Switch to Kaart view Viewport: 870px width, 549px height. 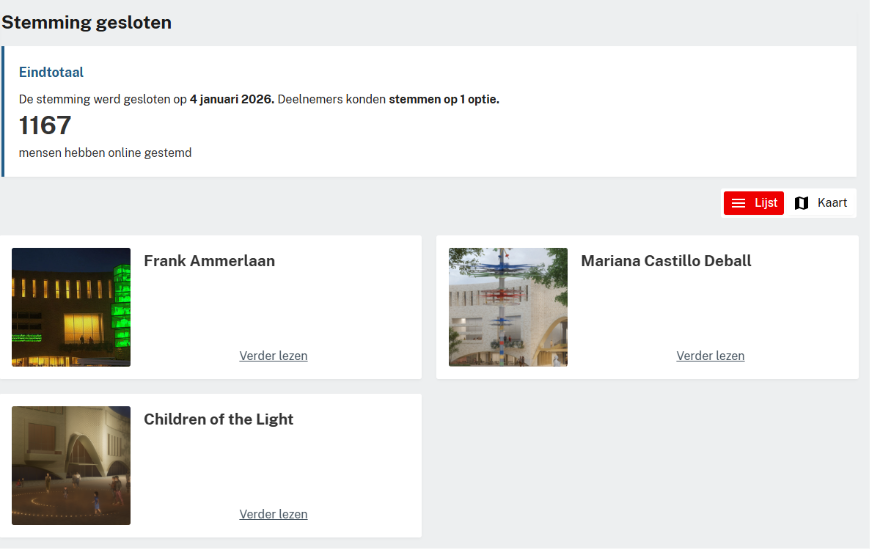(821, 203)
